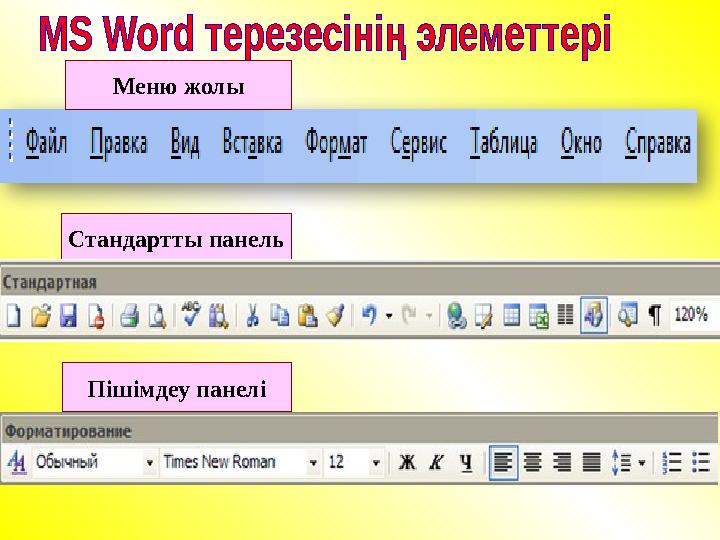This screenshot has height=540, width=720.
Task: Open the Times New Roman font dropdown
Action: pyautogui.click(x=313, y=463)
